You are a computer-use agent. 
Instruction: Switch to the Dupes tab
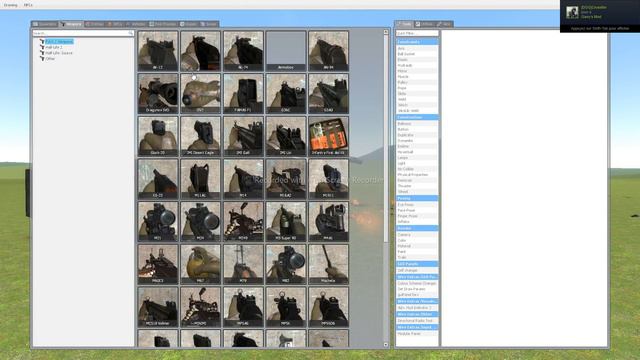click(x=189, y=24)
